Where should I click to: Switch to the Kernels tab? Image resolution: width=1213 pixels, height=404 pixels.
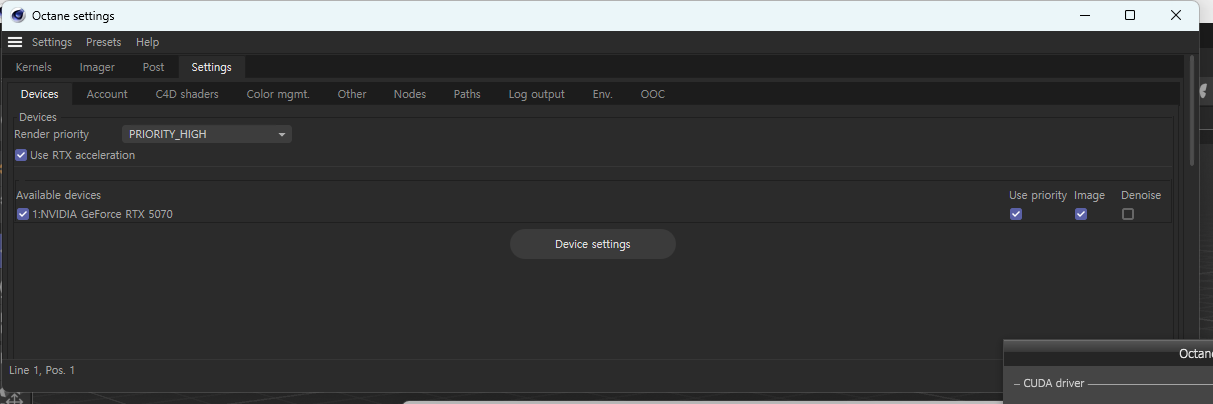34,67
